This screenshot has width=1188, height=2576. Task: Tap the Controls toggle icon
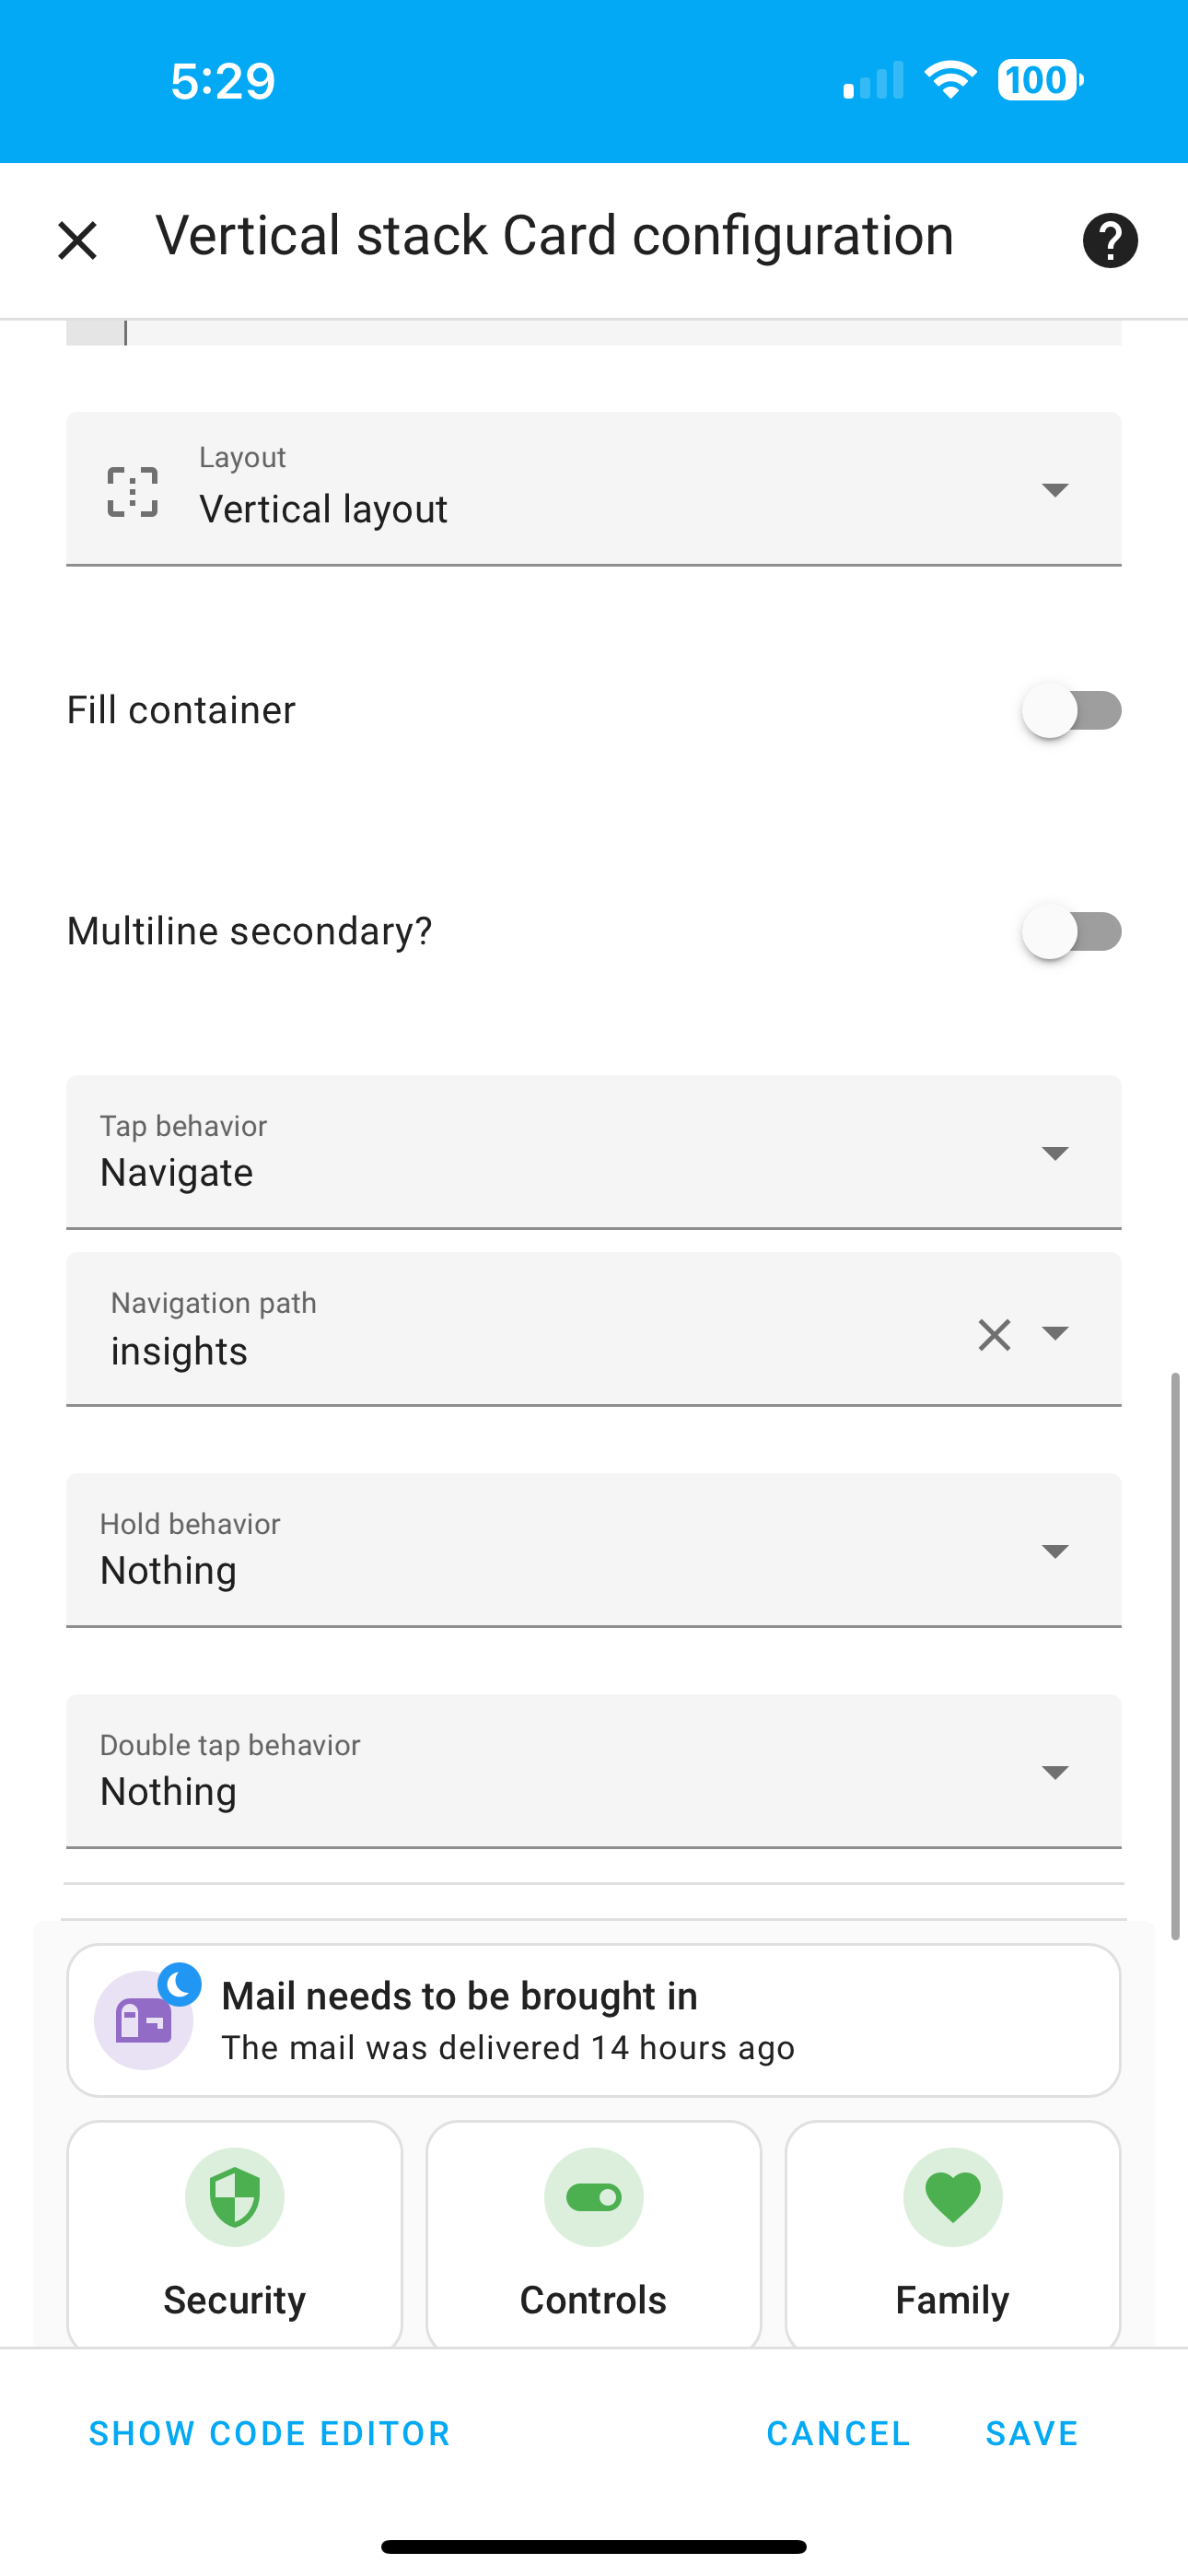594,2197
